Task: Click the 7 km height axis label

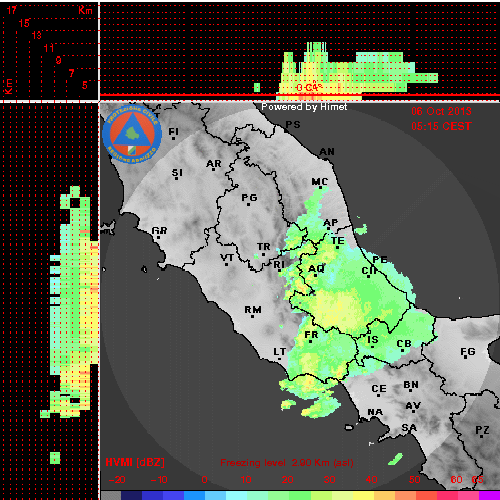Action: [71, 73]
